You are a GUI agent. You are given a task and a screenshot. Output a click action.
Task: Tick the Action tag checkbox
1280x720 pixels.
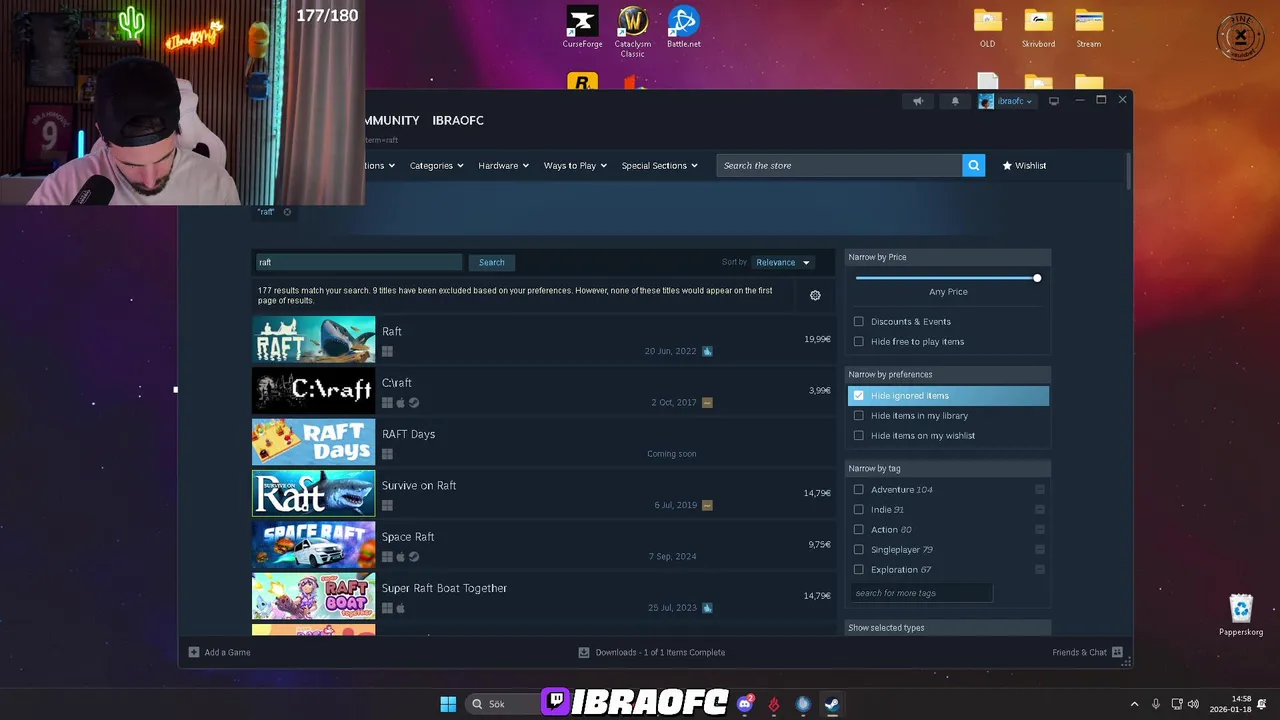[x=858, y=530]
